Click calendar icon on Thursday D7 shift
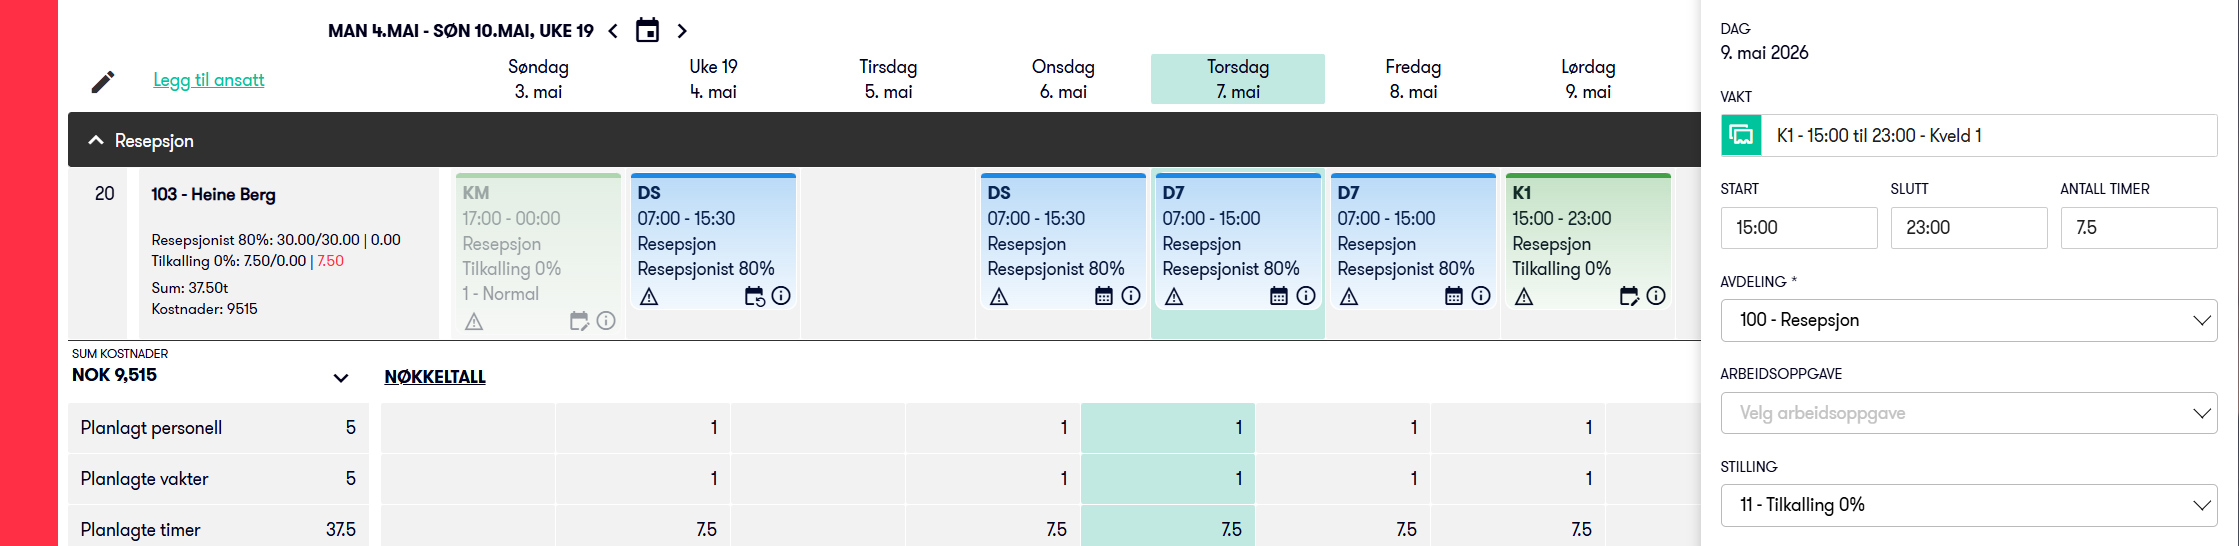This screenshot has width=2239, height=546. click(1279, 296)
